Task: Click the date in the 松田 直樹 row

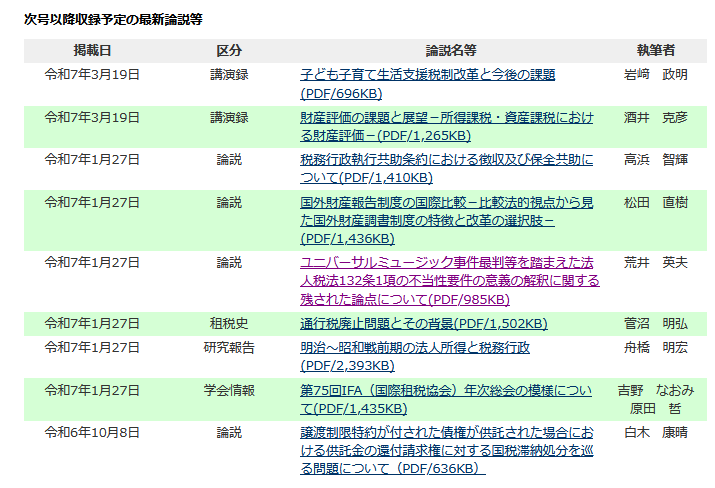Action: pyautogui.click(x=92, y=202)
